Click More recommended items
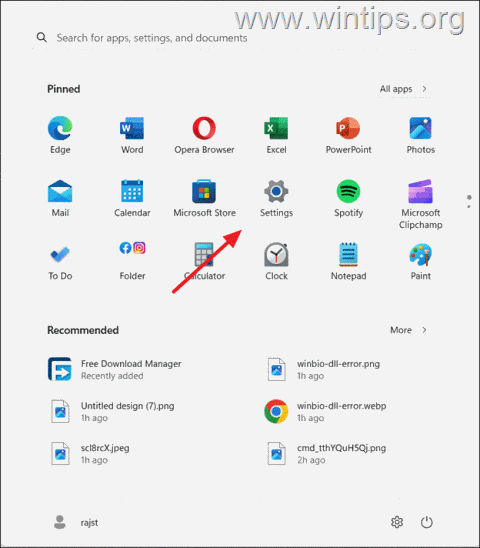 click(x=408, y=330)
